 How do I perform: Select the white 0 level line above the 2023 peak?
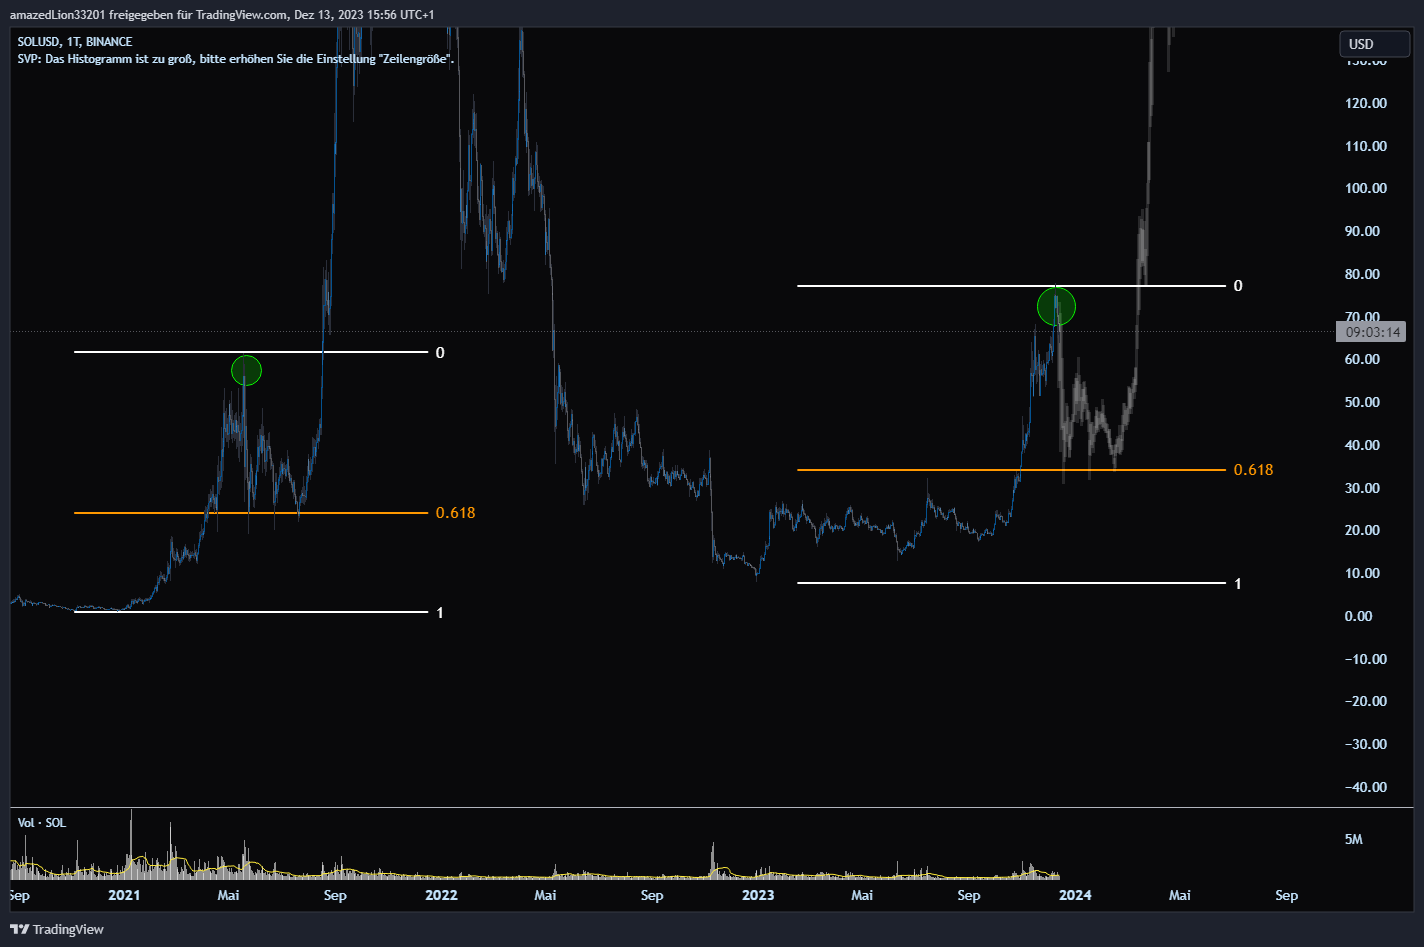1011,286
